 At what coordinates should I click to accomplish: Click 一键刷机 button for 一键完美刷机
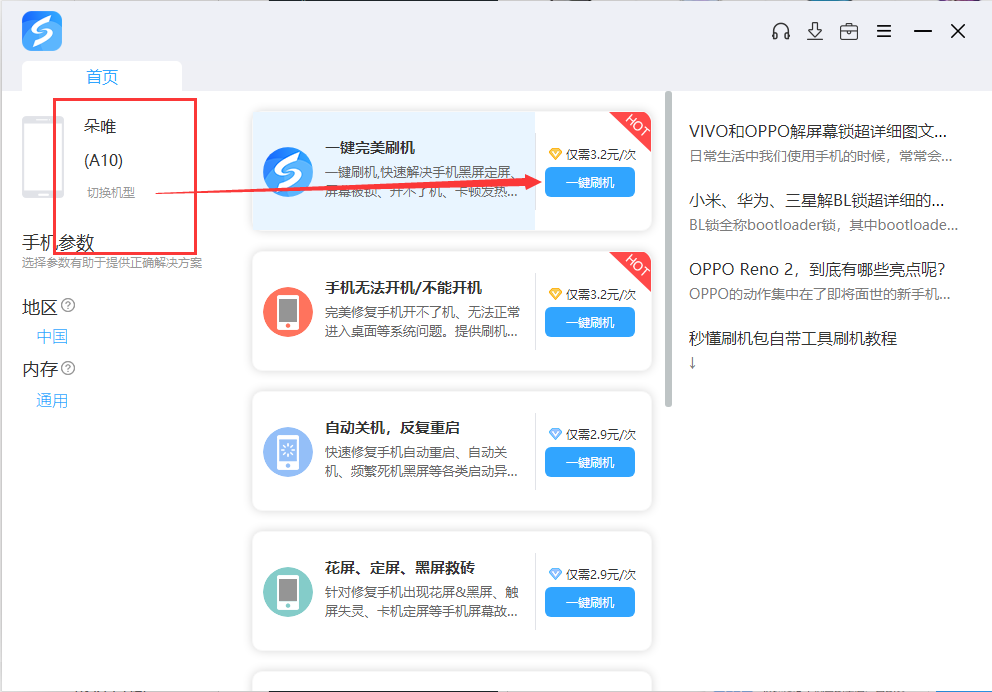[590, 182]
